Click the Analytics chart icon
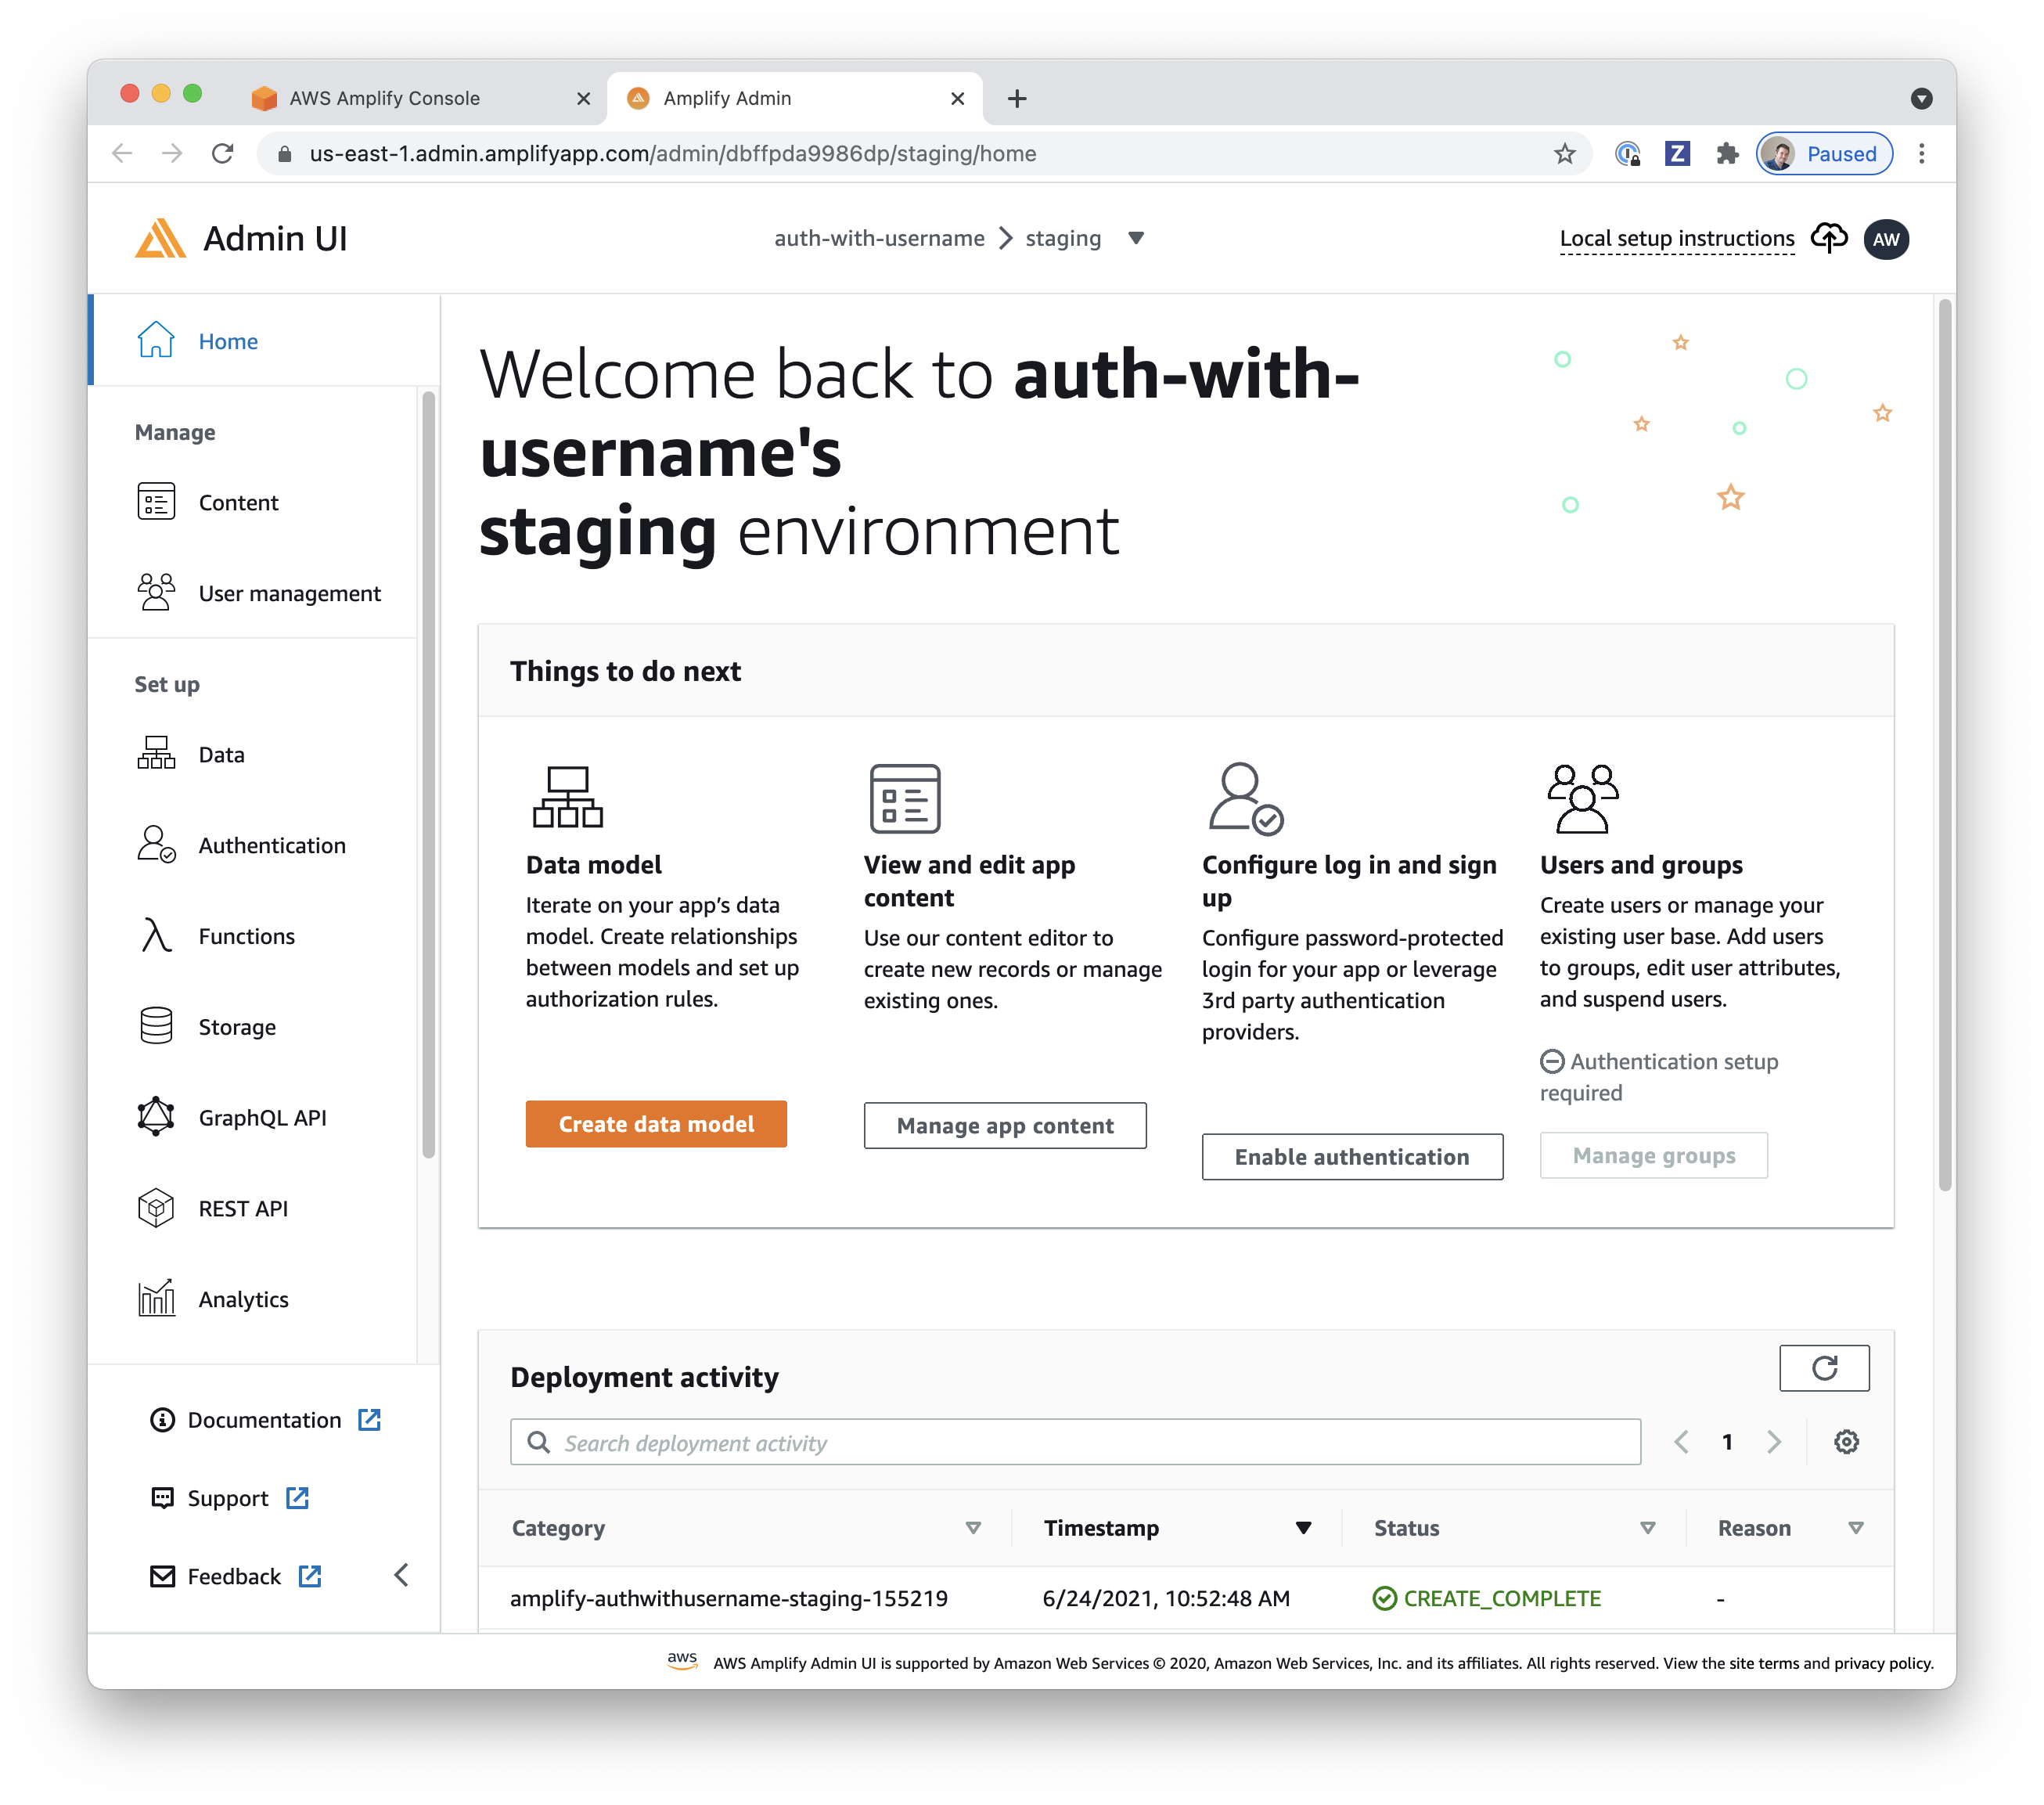This screenshot has height=1805, width=2044. [156, 1299]
